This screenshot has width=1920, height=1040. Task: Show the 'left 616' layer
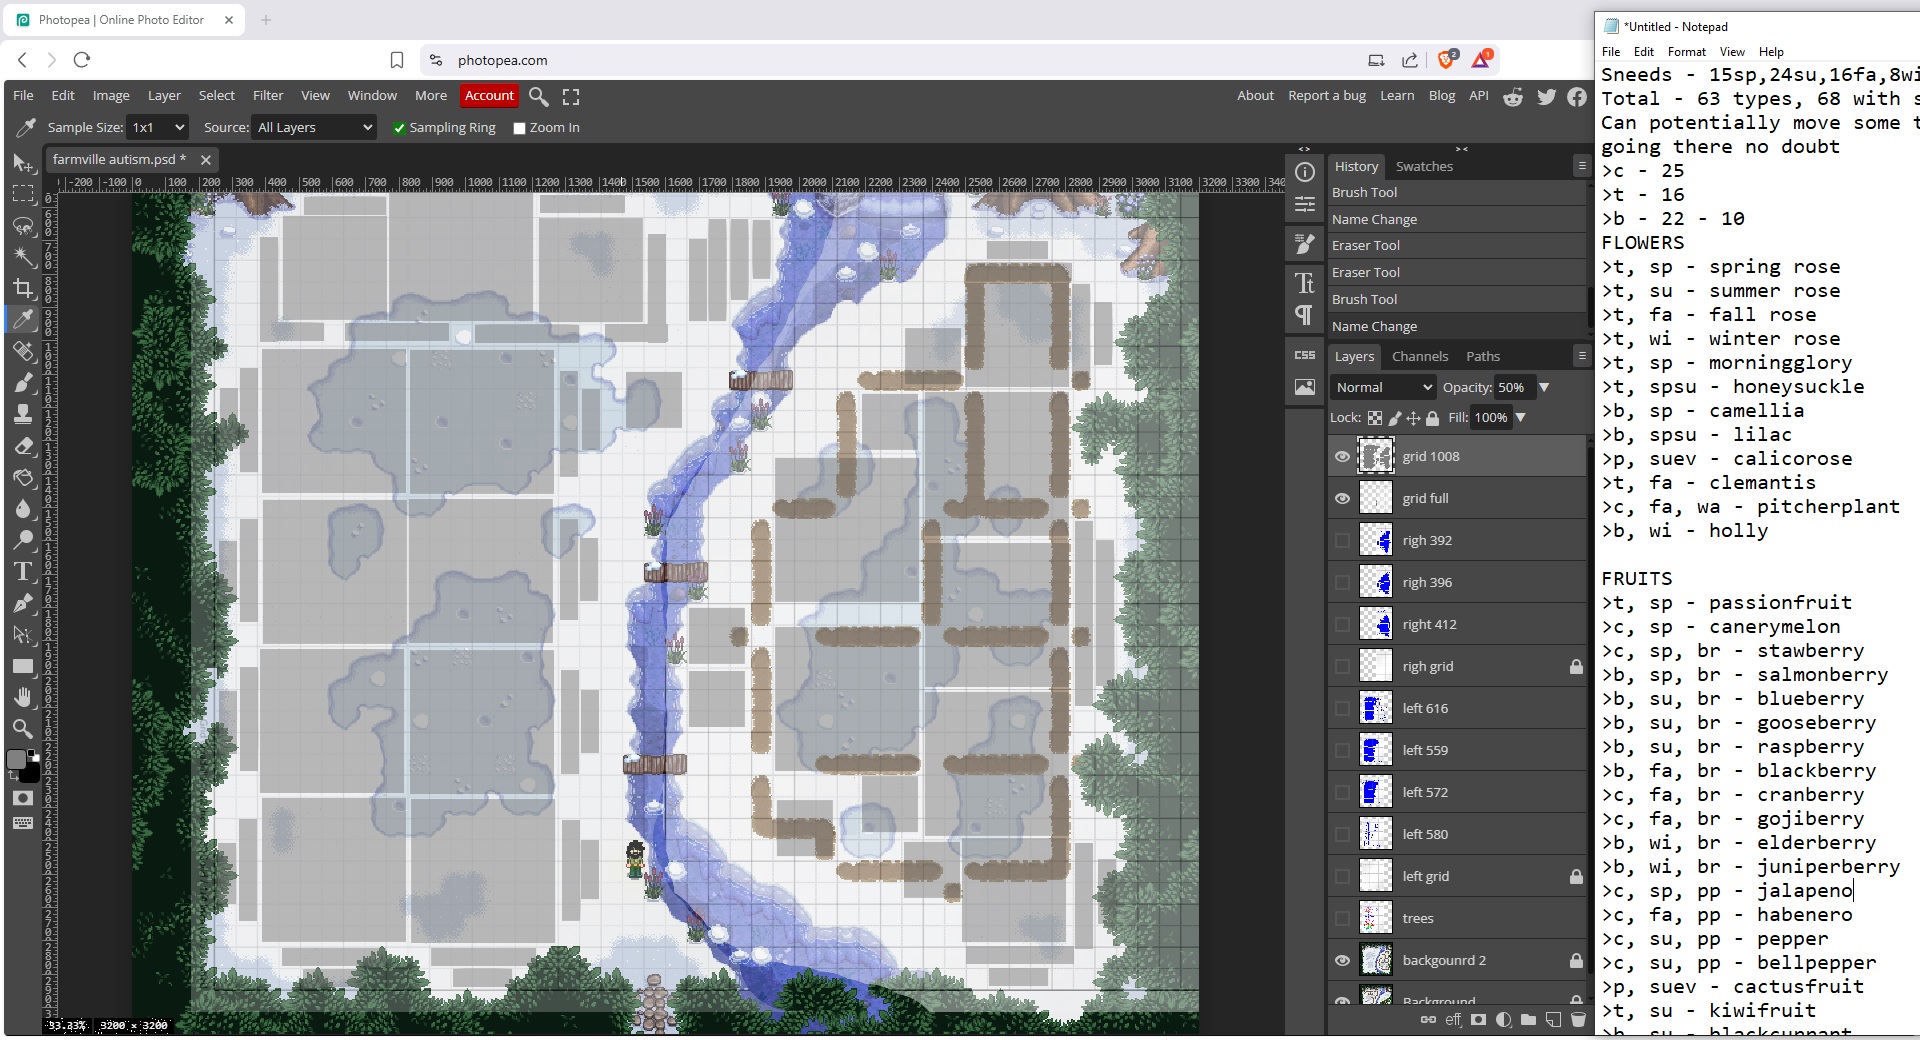[1342, 709]
